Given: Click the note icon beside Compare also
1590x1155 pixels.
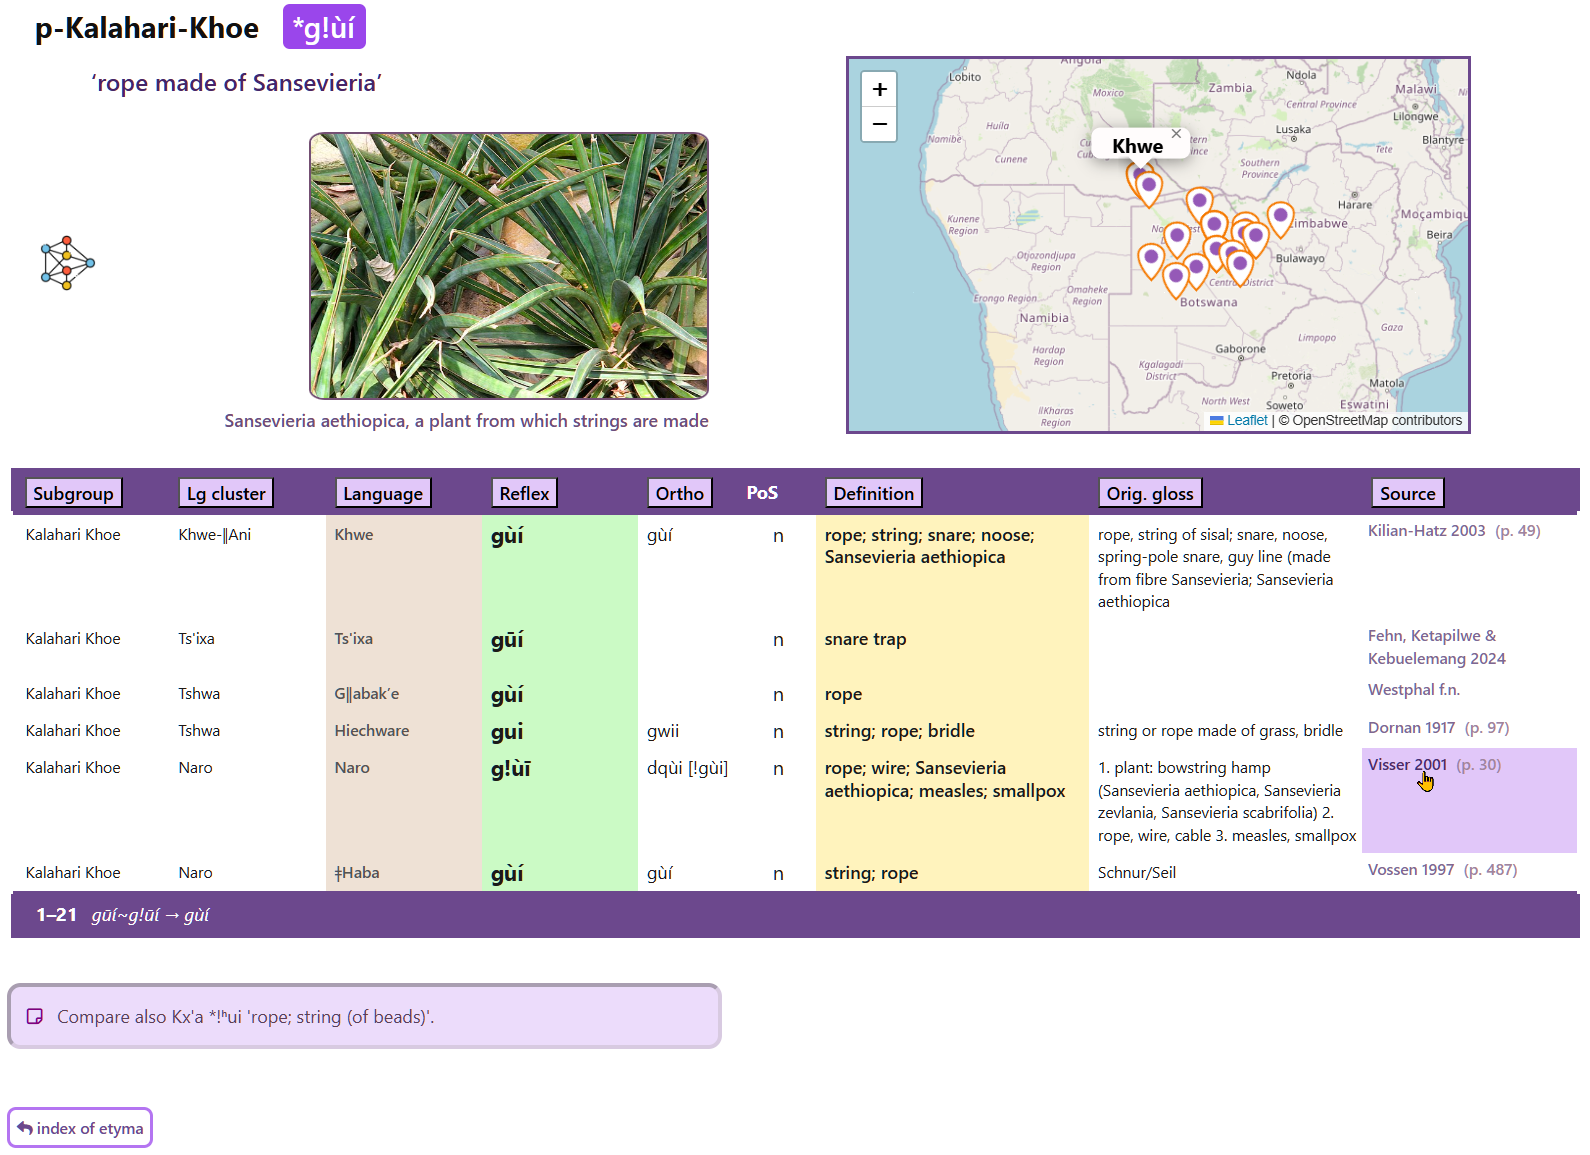Looking at the screenshot, I should (x=35, y=1016).
